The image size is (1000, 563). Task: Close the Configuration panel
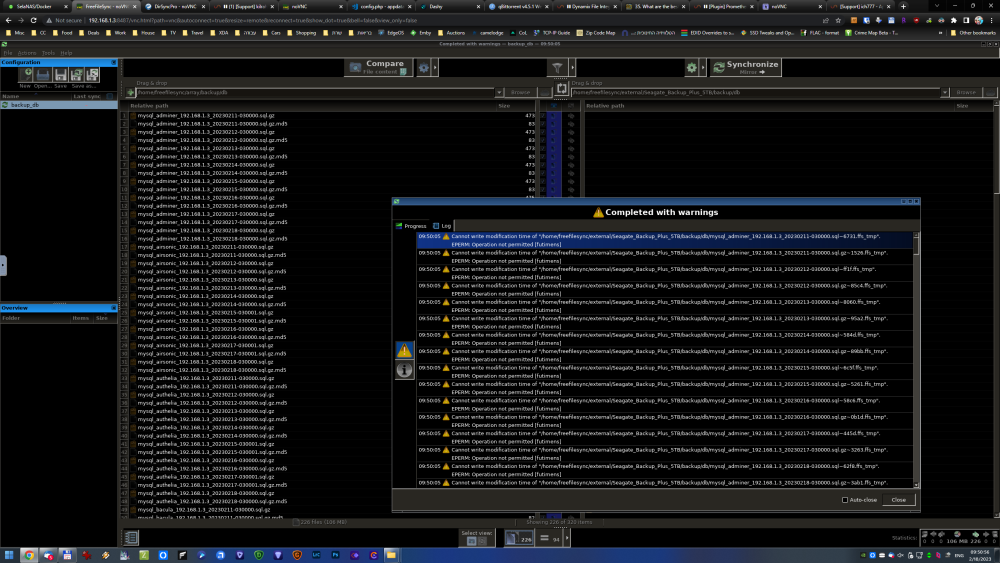pos(114,62)
